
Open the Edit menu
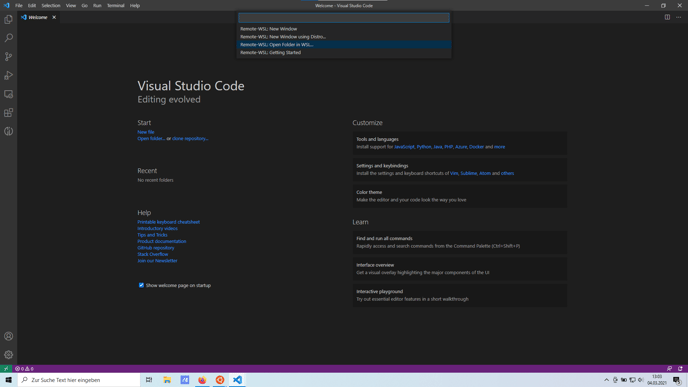pos(32,6)
